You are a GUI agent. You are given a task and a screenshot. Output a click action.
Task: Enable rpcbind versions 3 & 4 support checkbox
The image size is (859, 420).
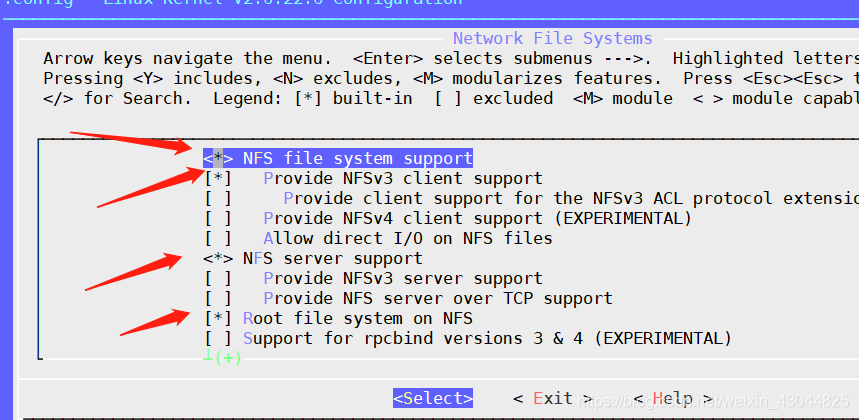coord(218,338)
